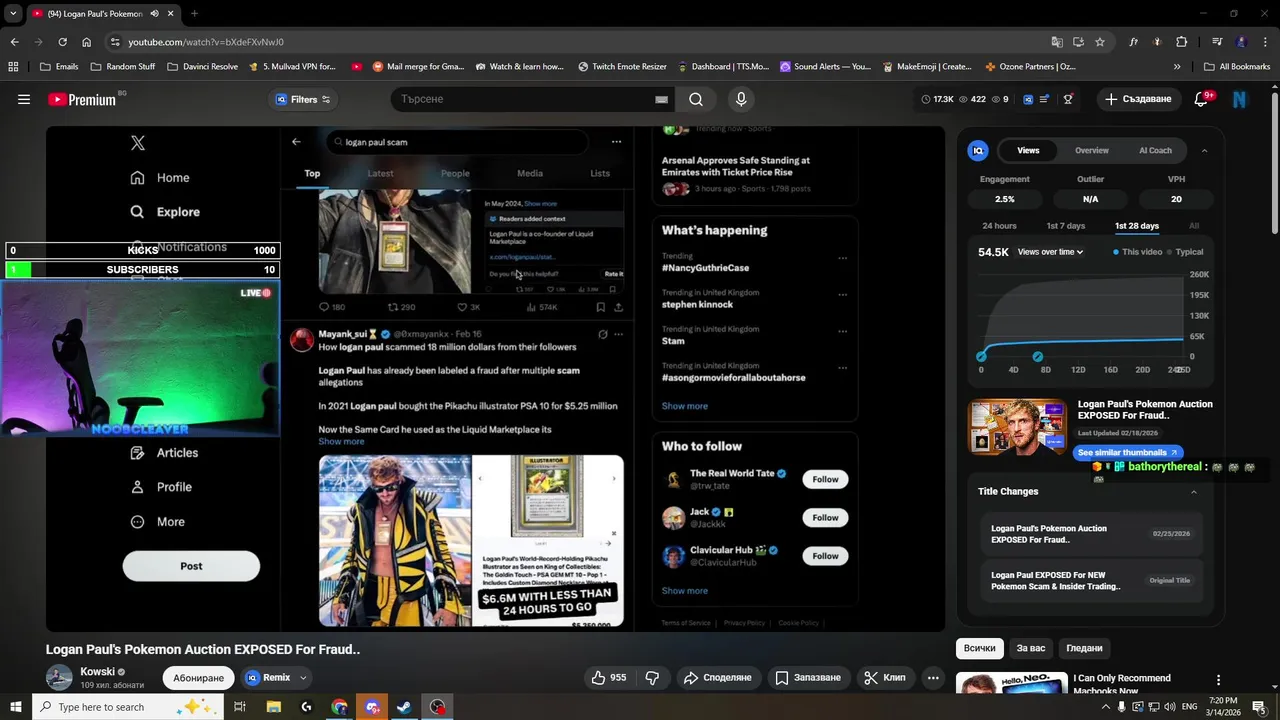The image size is (1280, 720).
Task: Open Chrome apps grid in bookmarks bar
Action: pyautogui.click(x=13, y=66)
